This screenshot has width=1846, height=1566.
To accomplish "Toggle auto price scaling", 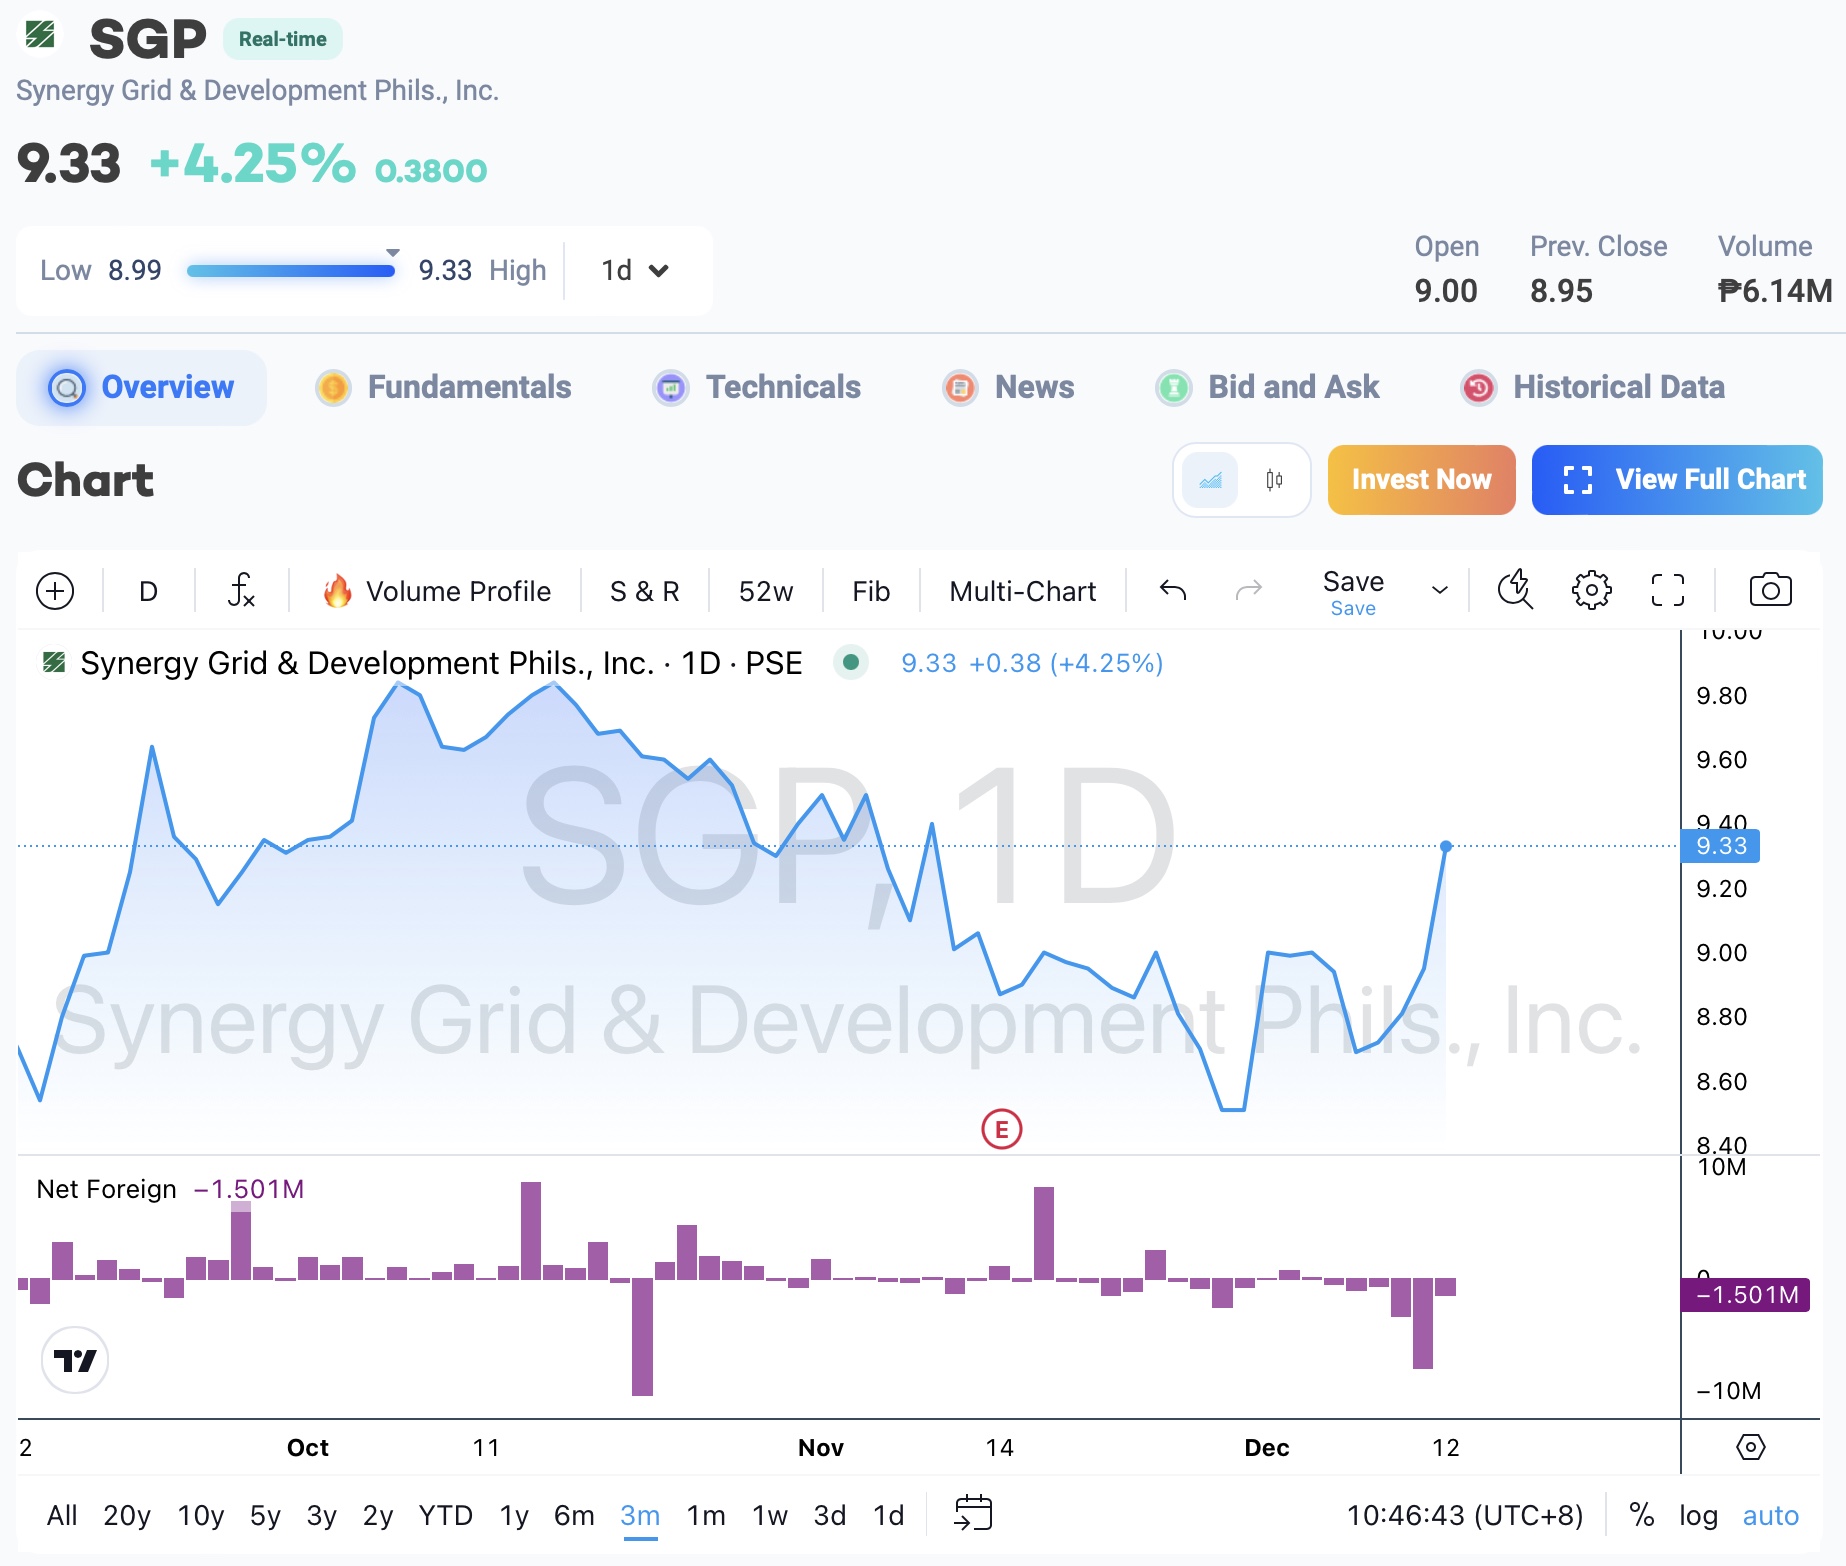I will [x=1771, y=1516].
